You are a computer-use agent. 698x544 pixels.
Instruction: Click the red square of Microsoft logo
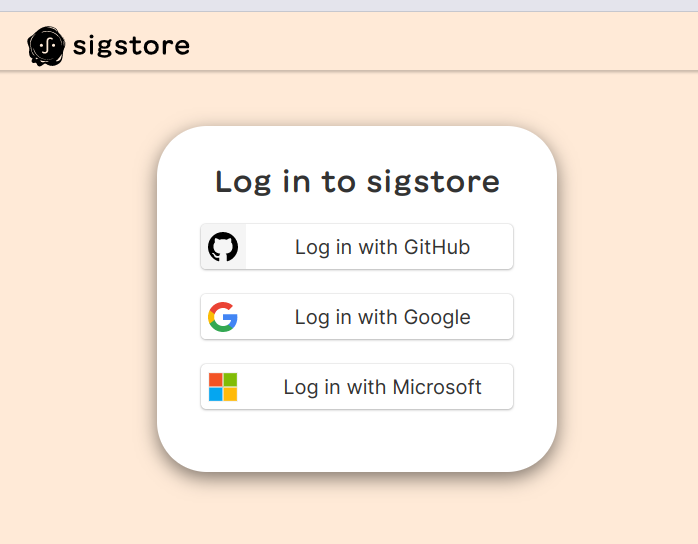[x=215, y=379]
